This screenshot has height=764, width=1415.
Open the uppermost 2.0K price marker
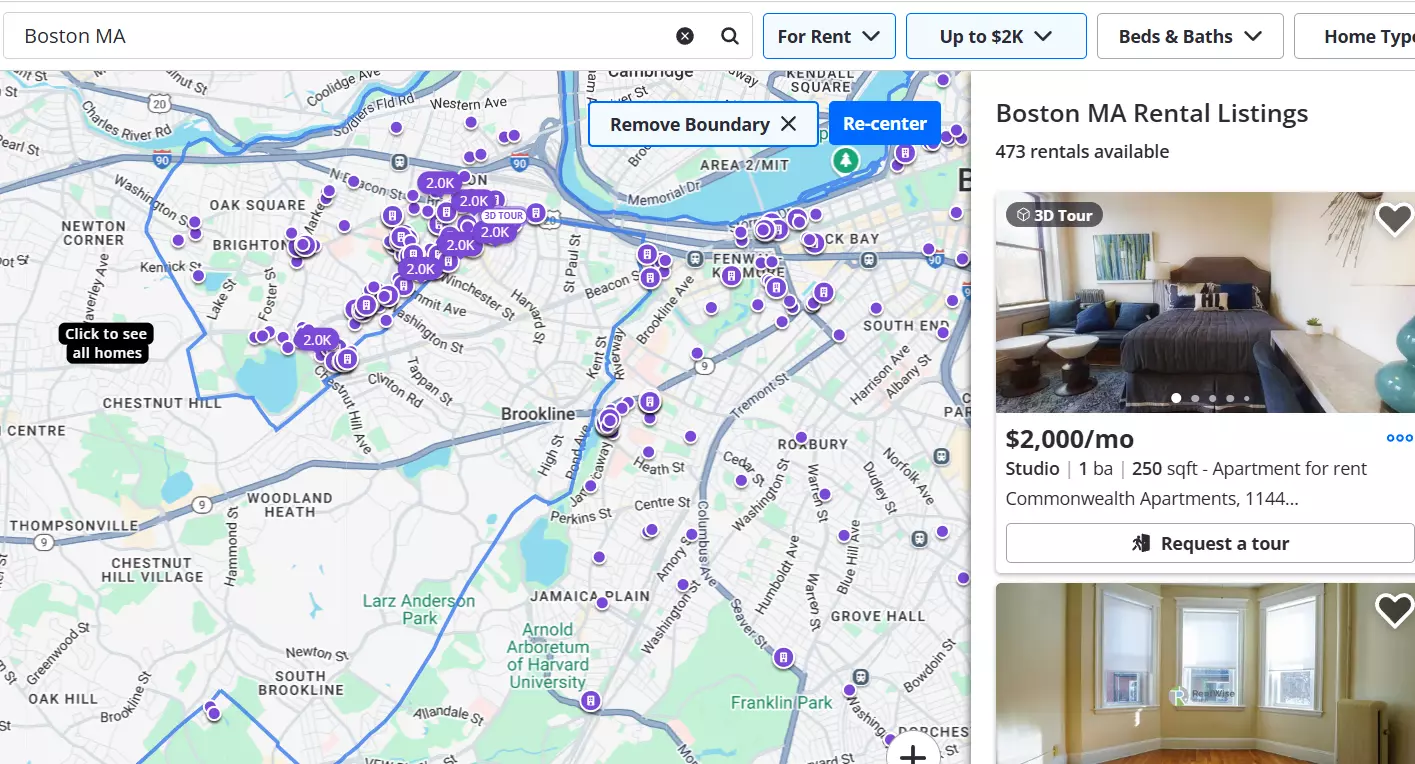440,183
